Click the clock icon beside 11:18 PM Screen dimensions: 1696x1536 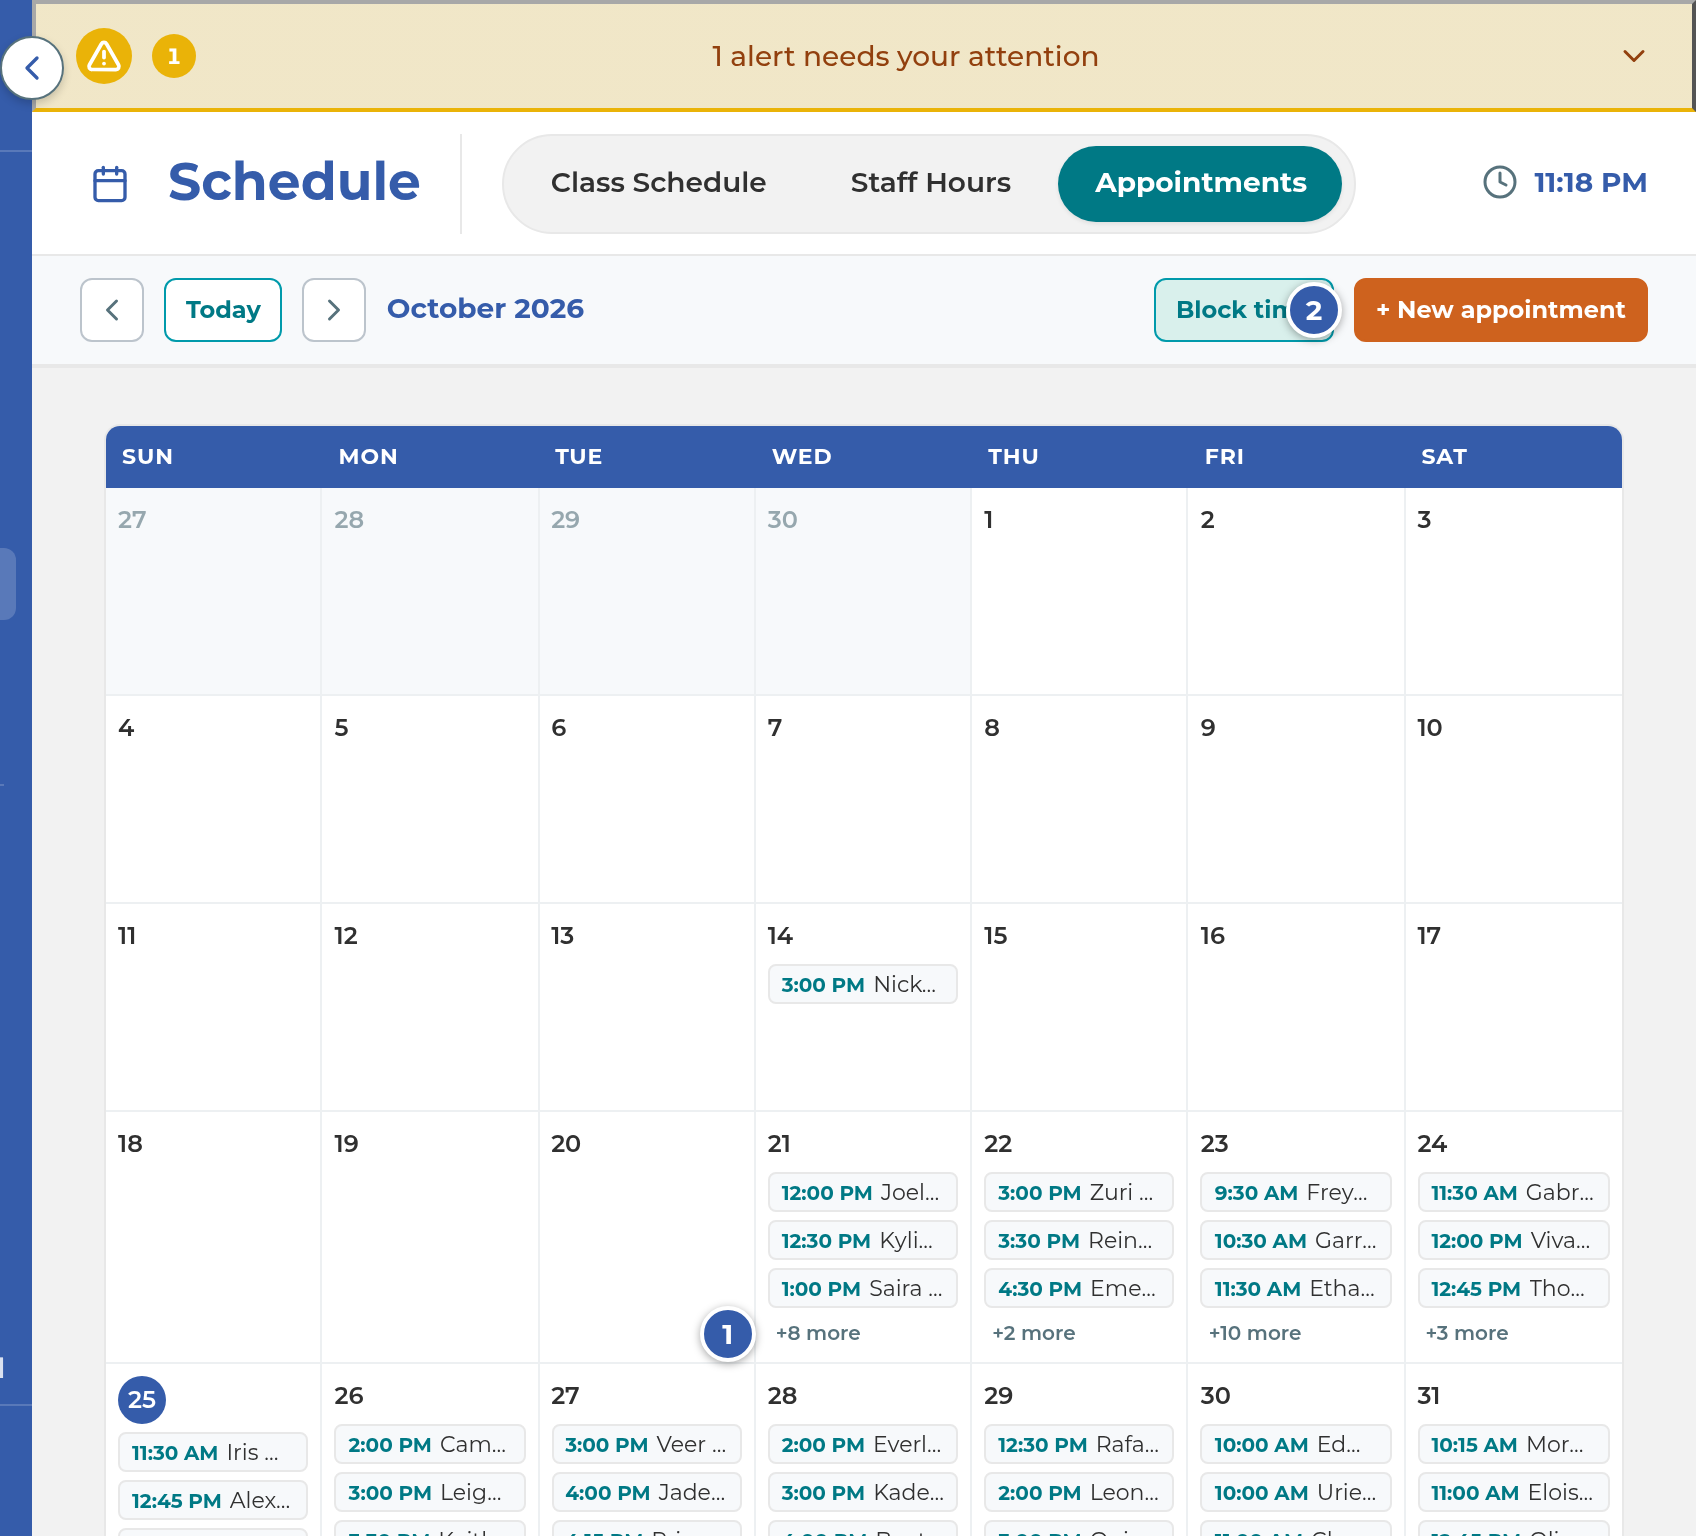click(1499, 182)
